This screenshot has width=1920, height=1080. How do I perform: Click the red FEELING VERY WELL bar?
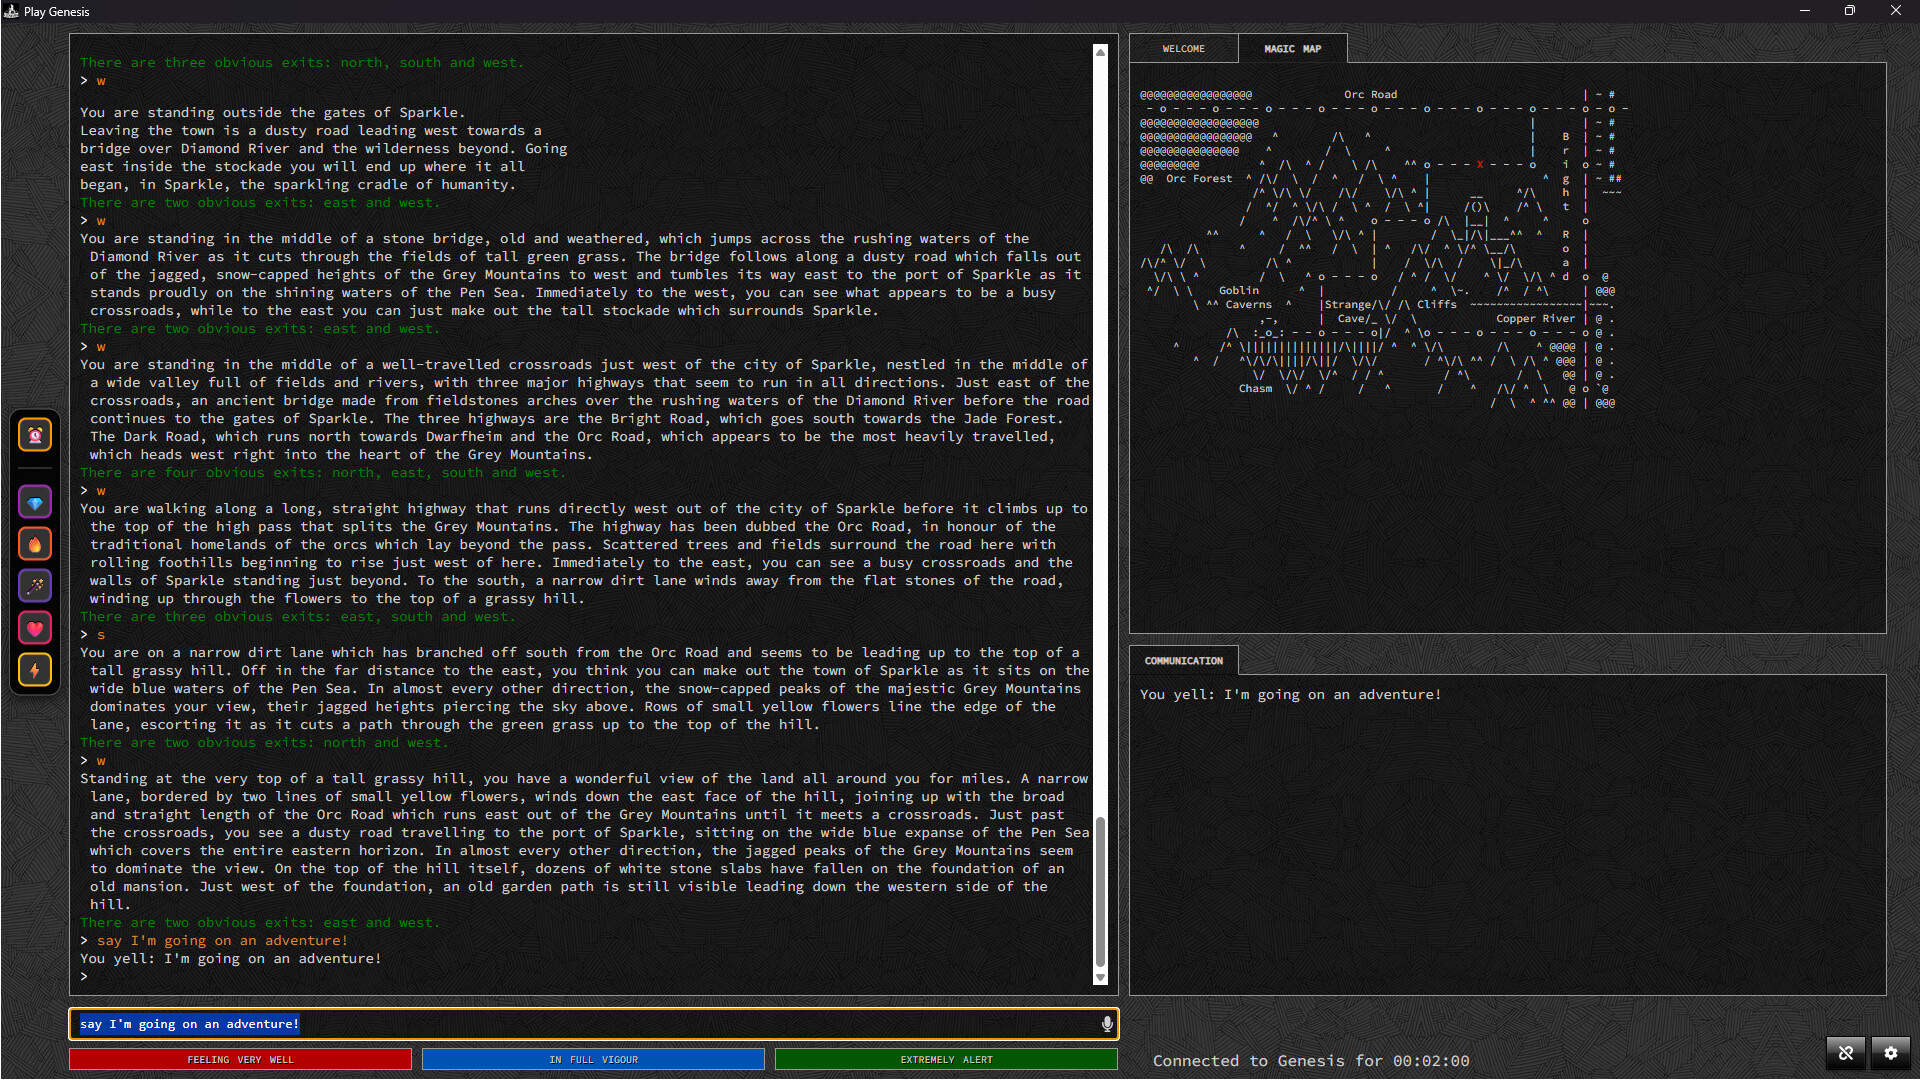pyautogui.click(x=240, y=1060)
